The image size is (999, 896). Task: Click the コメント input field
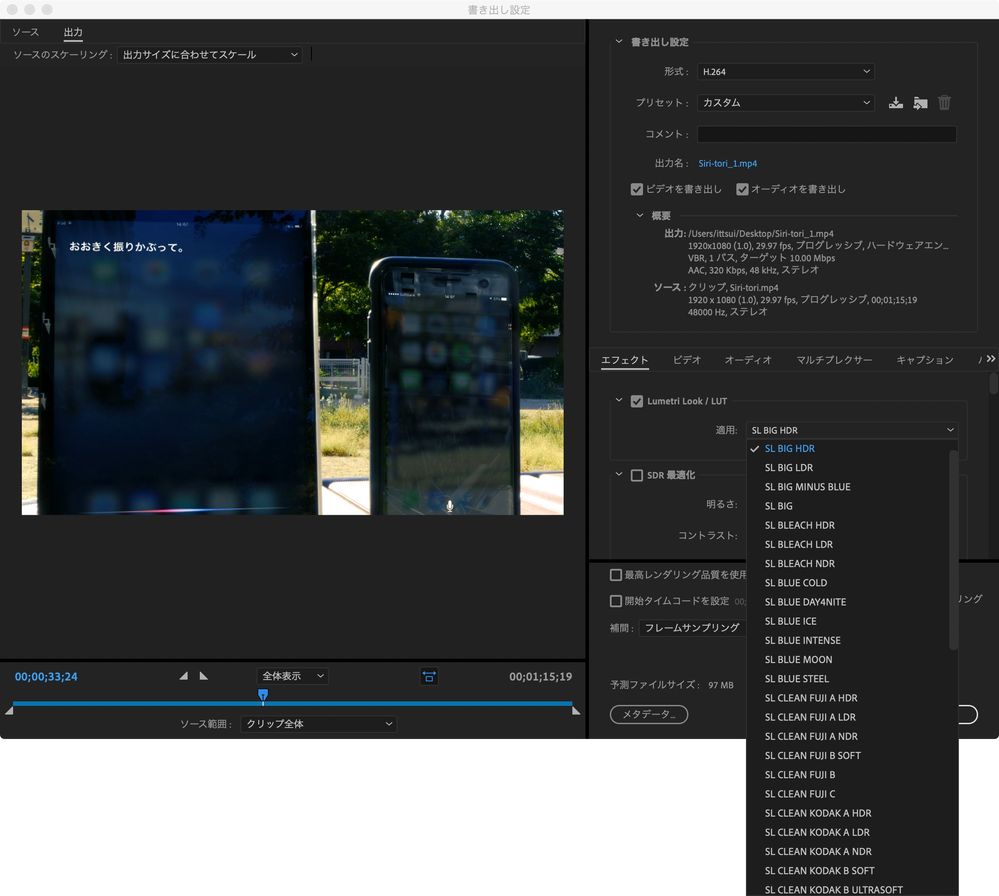click(826, 134)
